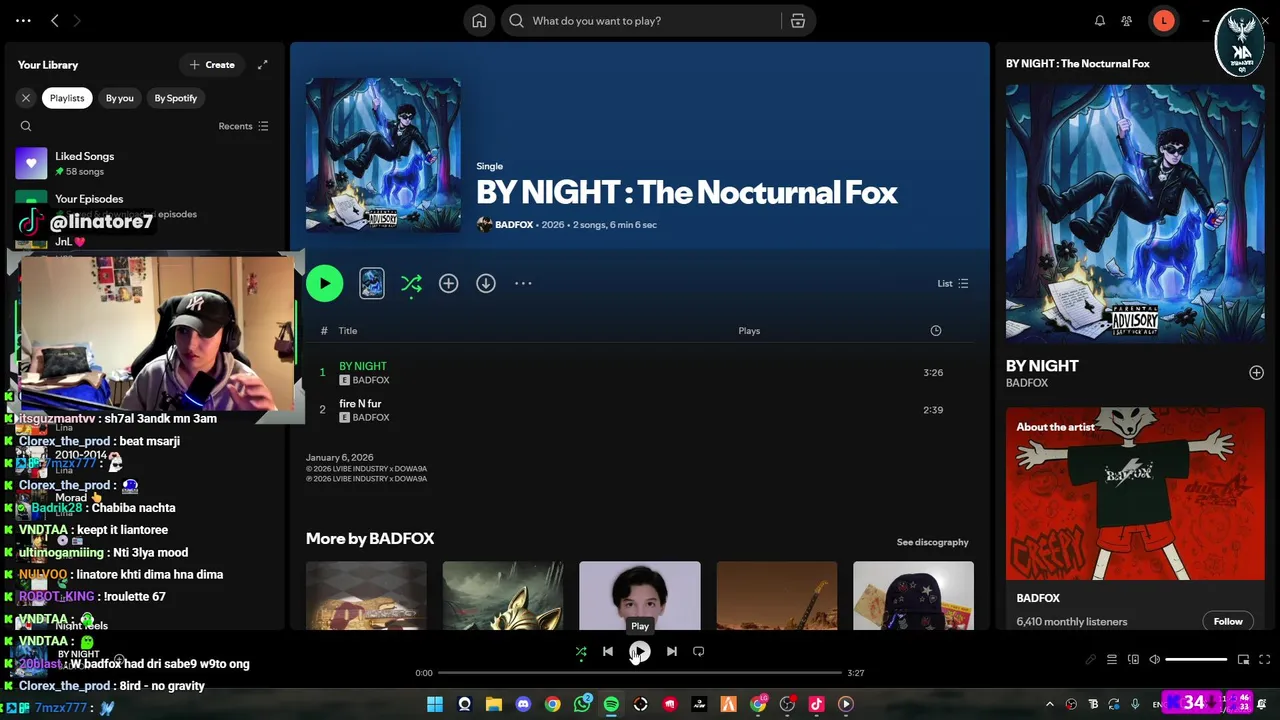Toggle shuffle for this single
The width and height of the screenshot is (1280, 720).
point(411,284)
